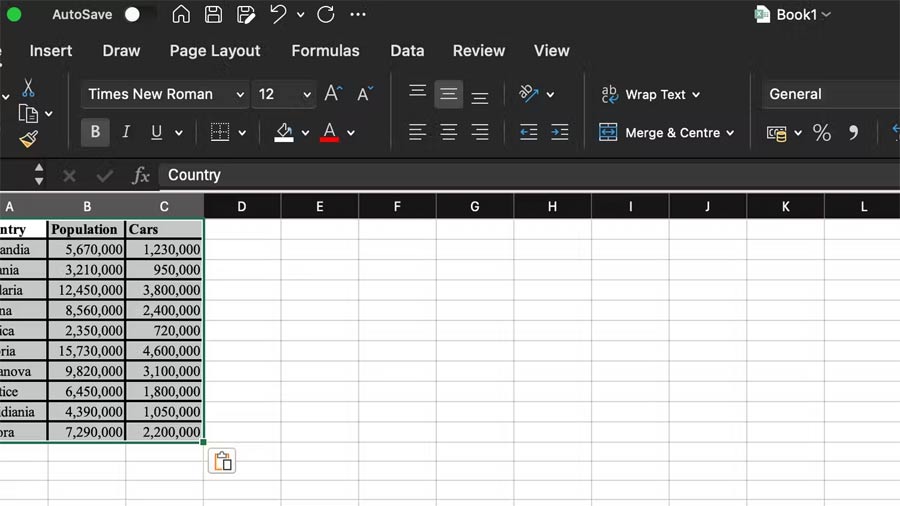Centre text horizontally
The height and width of the screenshot is (506, 900).
pyautogui.click(x=448, y=132)
